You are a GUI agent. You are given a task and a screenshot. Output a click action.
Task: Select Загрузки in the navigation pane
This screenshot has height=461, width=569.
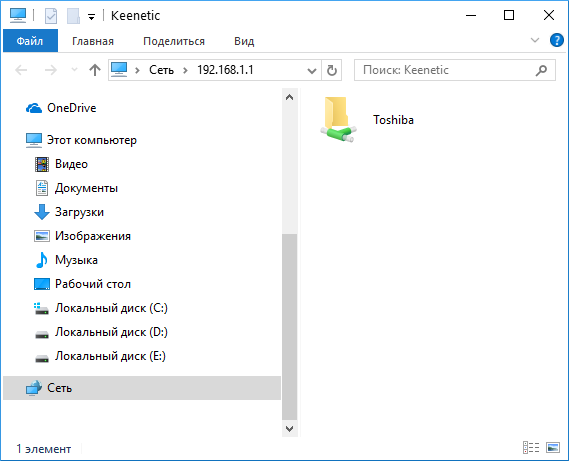tap(79, 212)
